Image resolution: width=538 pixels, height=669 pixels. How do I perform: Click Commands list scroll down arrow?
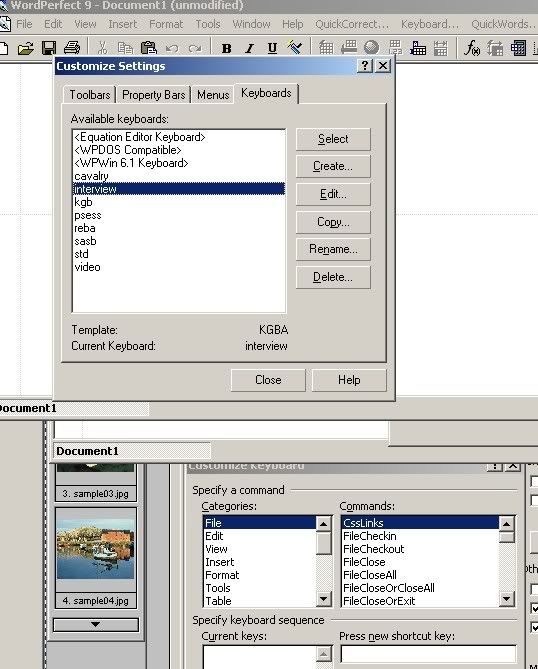pos(506,599)
